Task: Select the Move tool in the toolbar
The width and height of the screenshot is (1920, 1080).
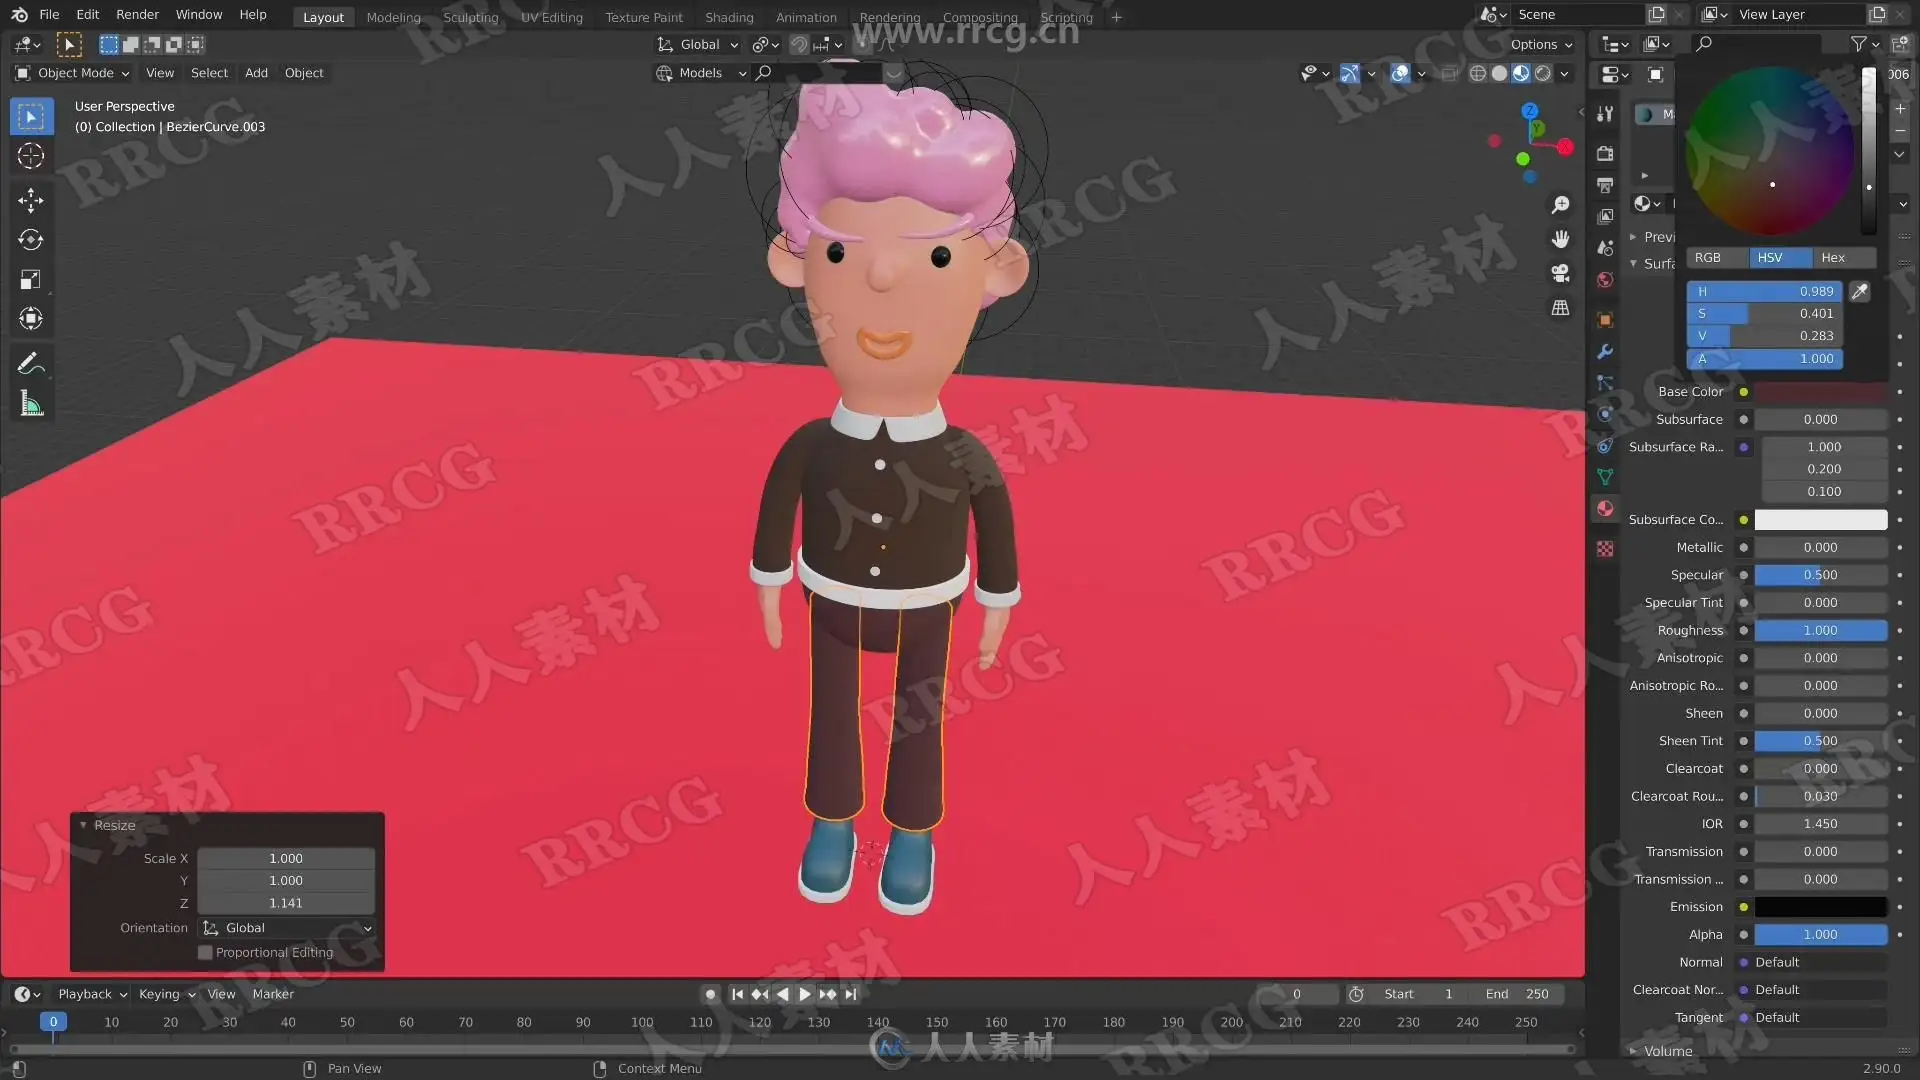Action: pos(30,201)
